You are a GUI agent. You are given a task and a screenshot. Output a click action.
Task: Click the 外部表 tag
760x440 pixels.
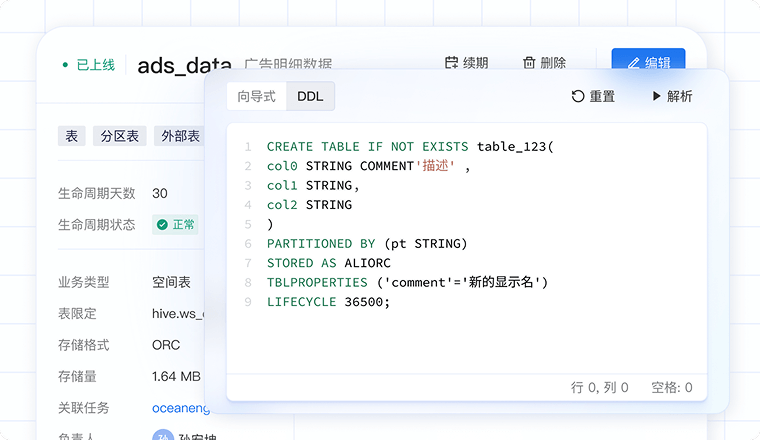pyautogui.click(x=178, y=136)
